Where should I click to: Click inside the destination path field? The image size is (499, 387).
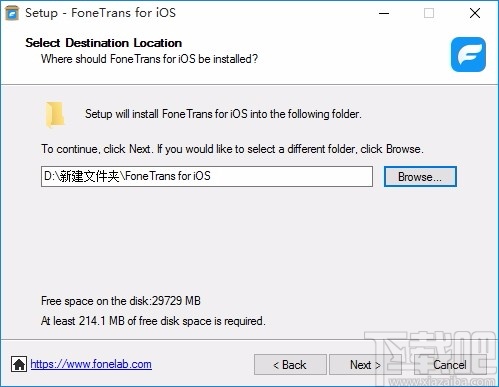pos(207,176)
